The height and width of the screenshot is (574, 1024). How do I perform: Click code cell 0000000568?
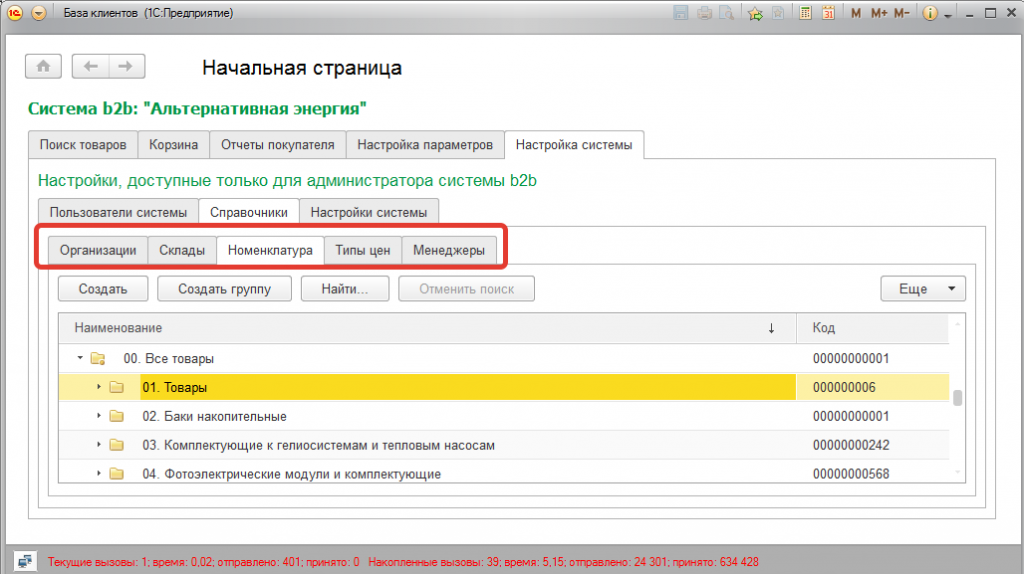click(x=872, y=473)
